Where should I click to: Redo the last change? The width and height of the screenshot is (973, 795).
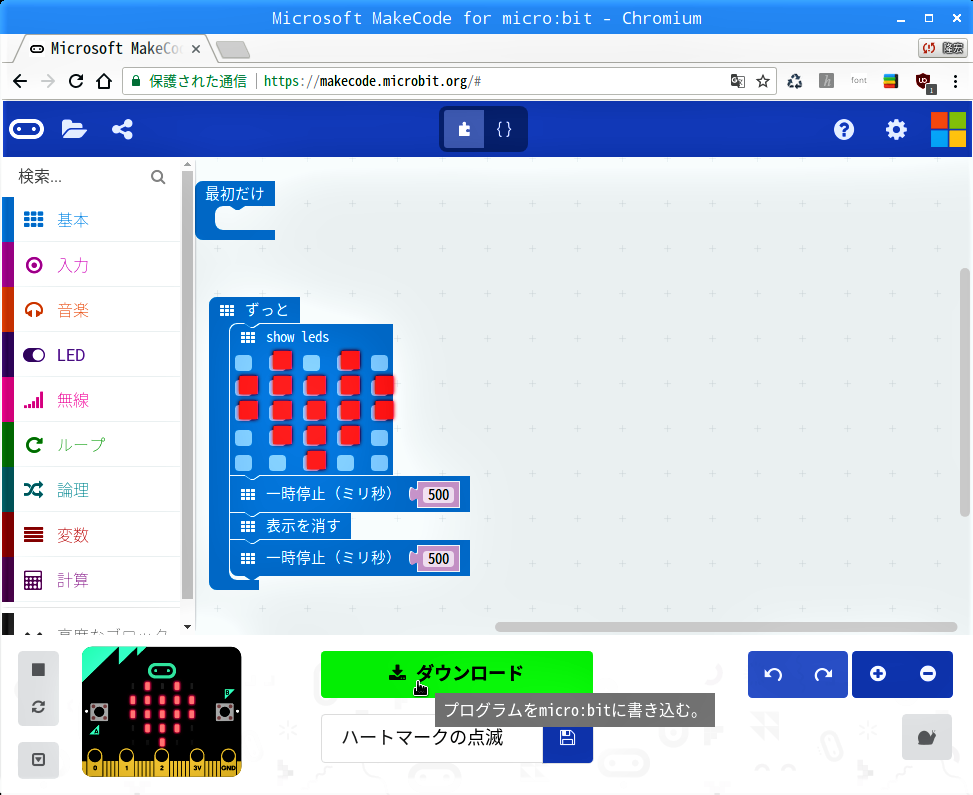pos(823,674)
